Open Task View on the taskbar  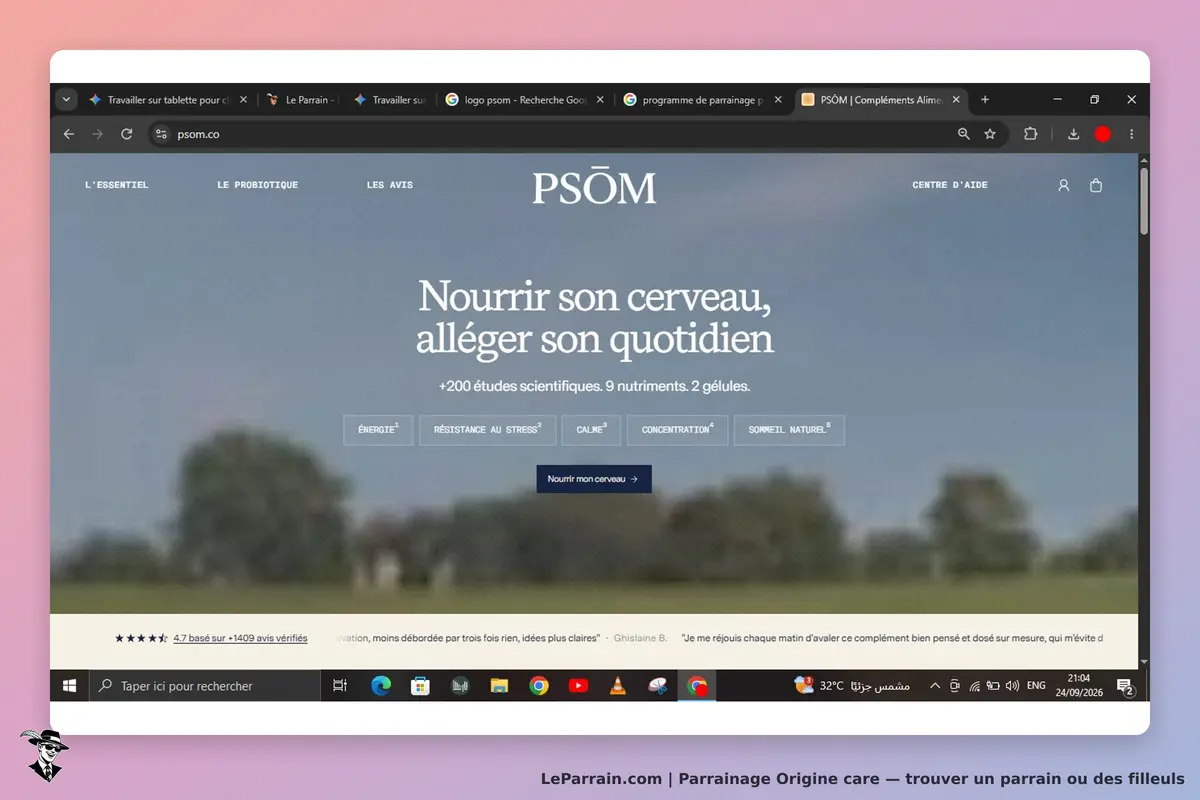point(340,686)
